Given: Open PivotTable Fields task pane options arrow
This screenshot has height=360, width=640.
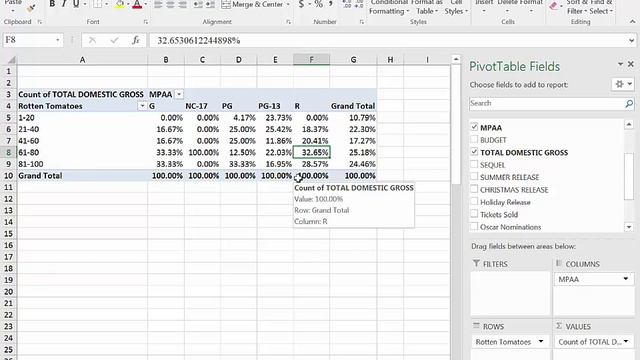Looking at the screenshot, I should point(620,64).
